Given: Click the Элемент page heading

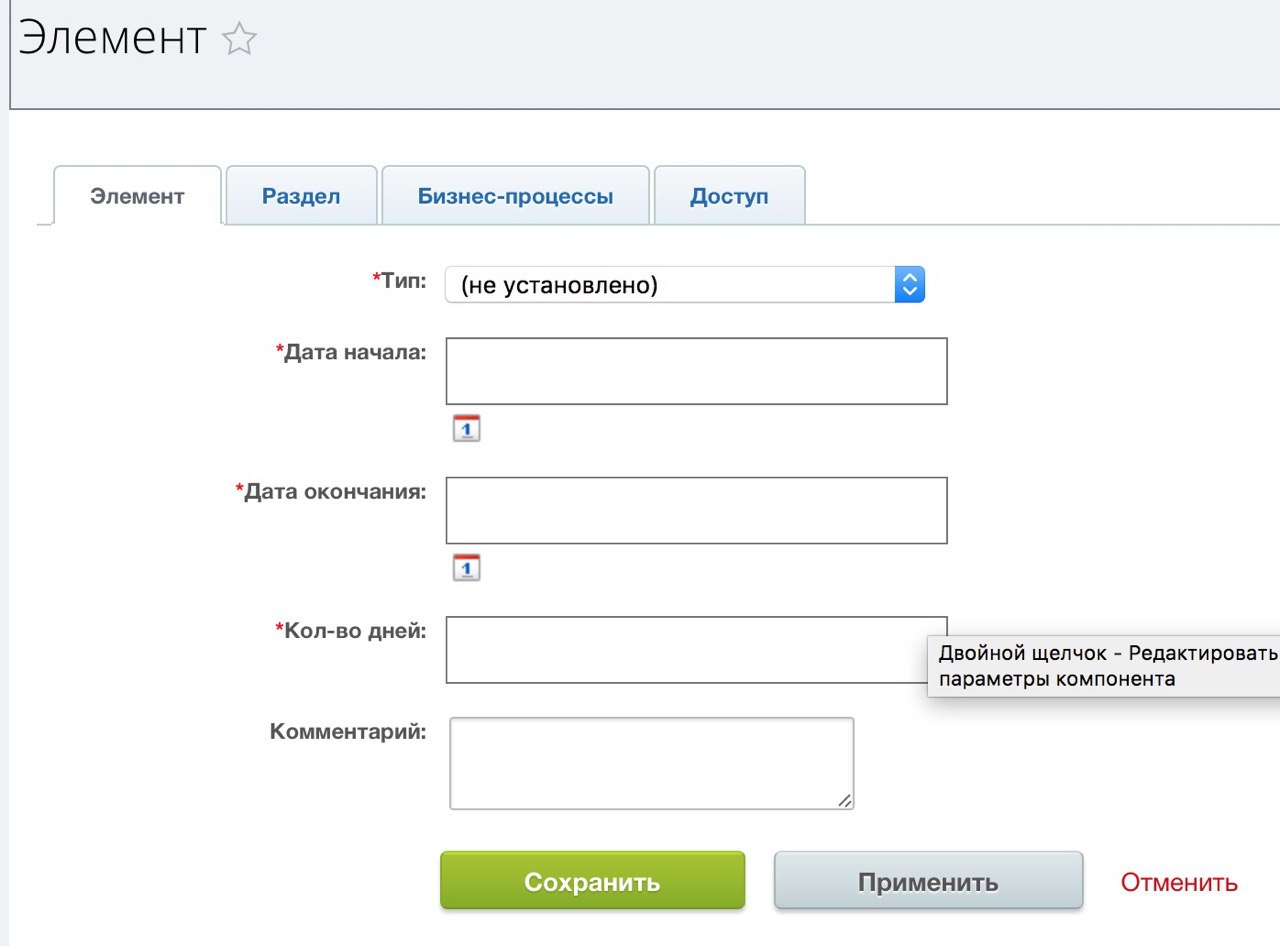Looking at the screenshot, I should click(112, 39).
